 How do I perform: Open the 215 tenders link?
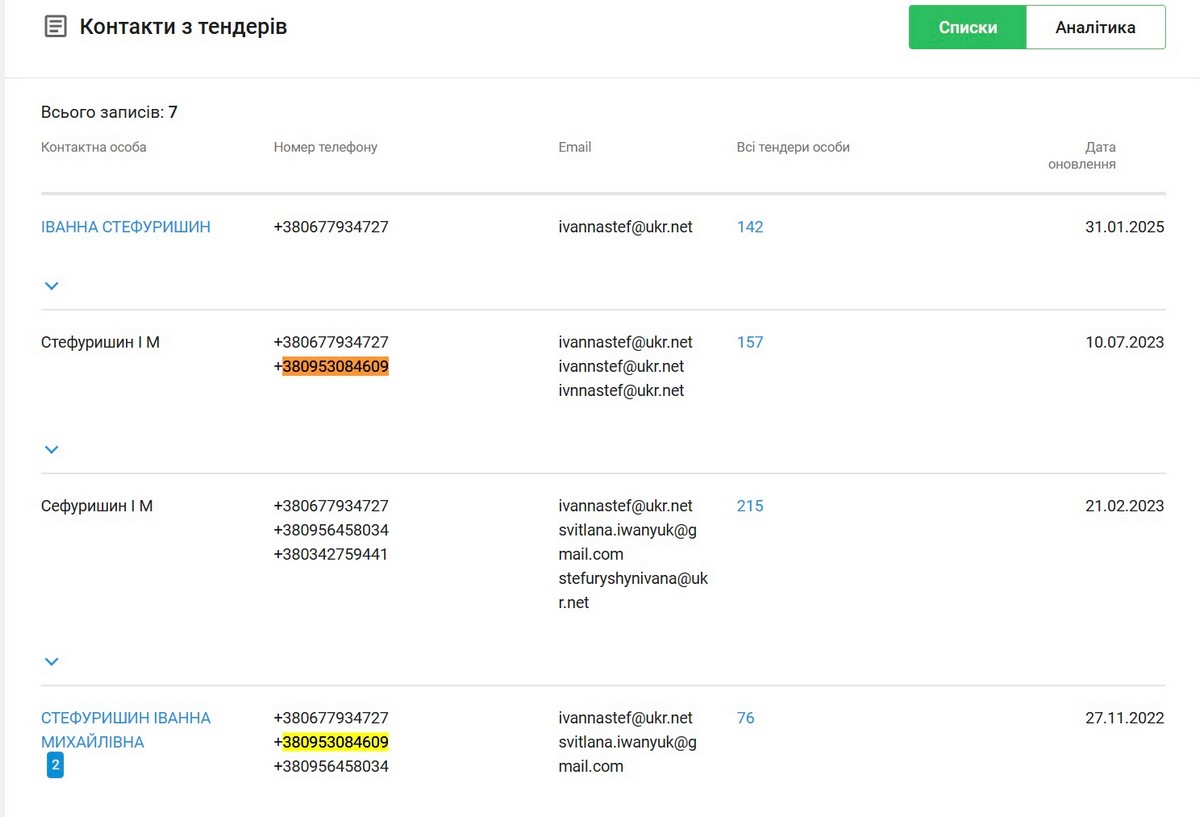[x=750, y=506]
